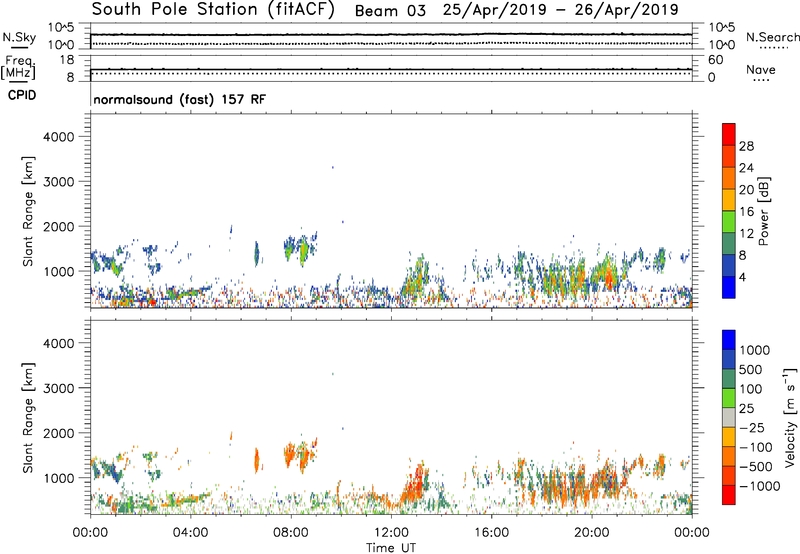Click the "28" label on Power colorbar

click(746, 146)
